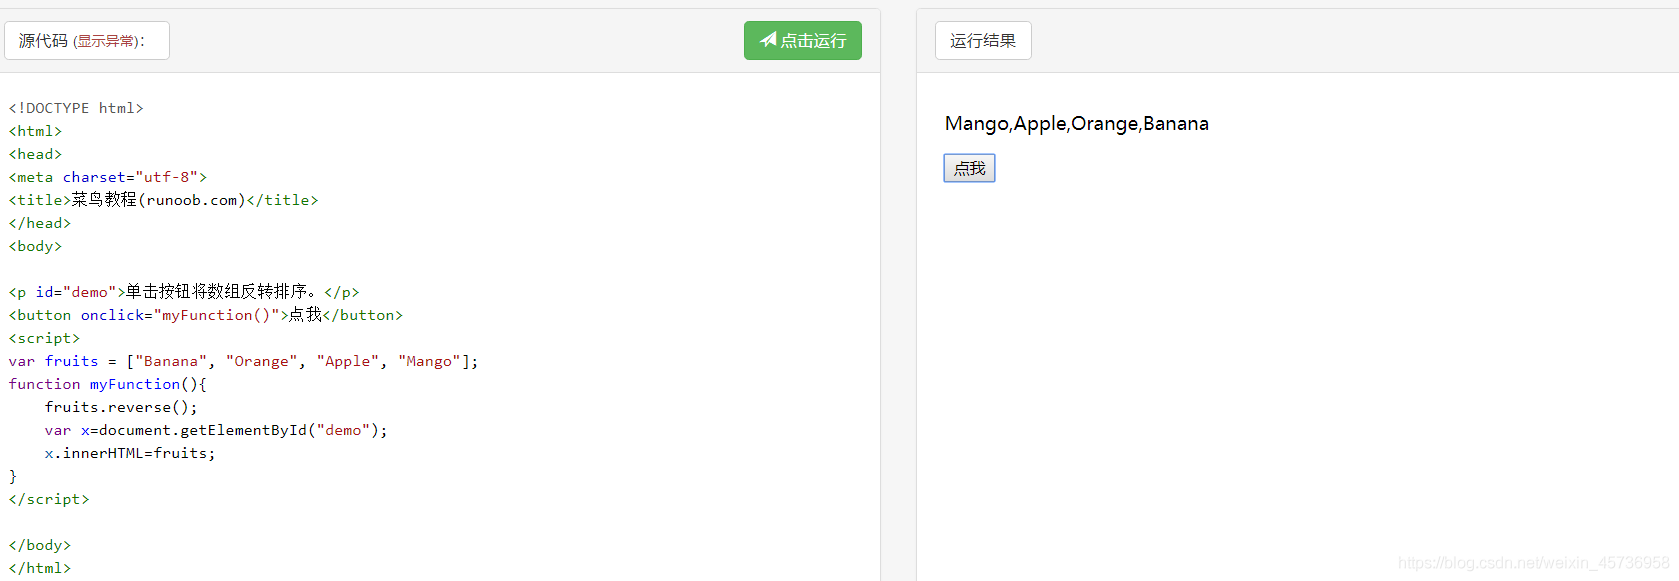Click the 运行结果 label button

click(983, 41)
